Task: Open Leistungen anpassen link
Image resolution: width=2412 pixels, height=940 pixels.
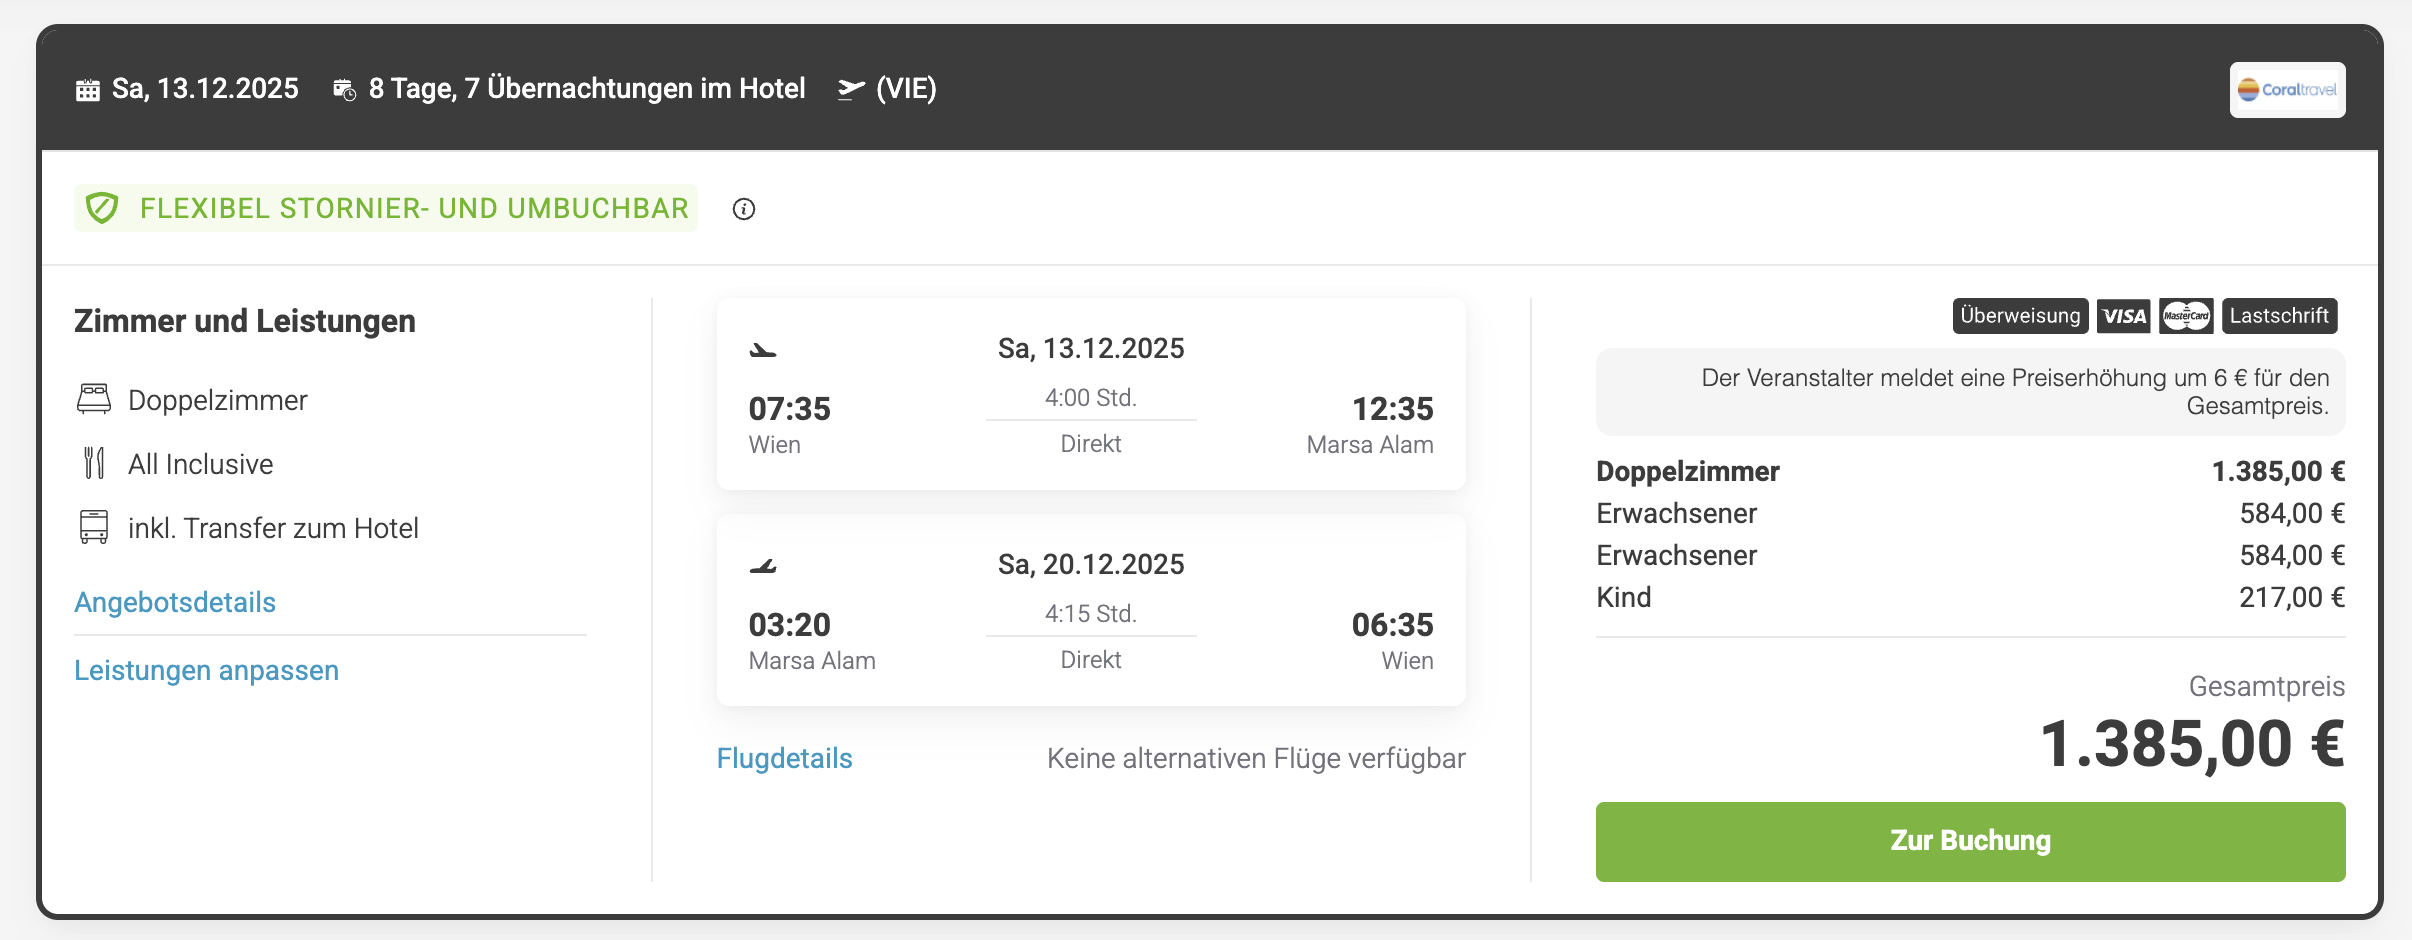Action: coord(206,670)
